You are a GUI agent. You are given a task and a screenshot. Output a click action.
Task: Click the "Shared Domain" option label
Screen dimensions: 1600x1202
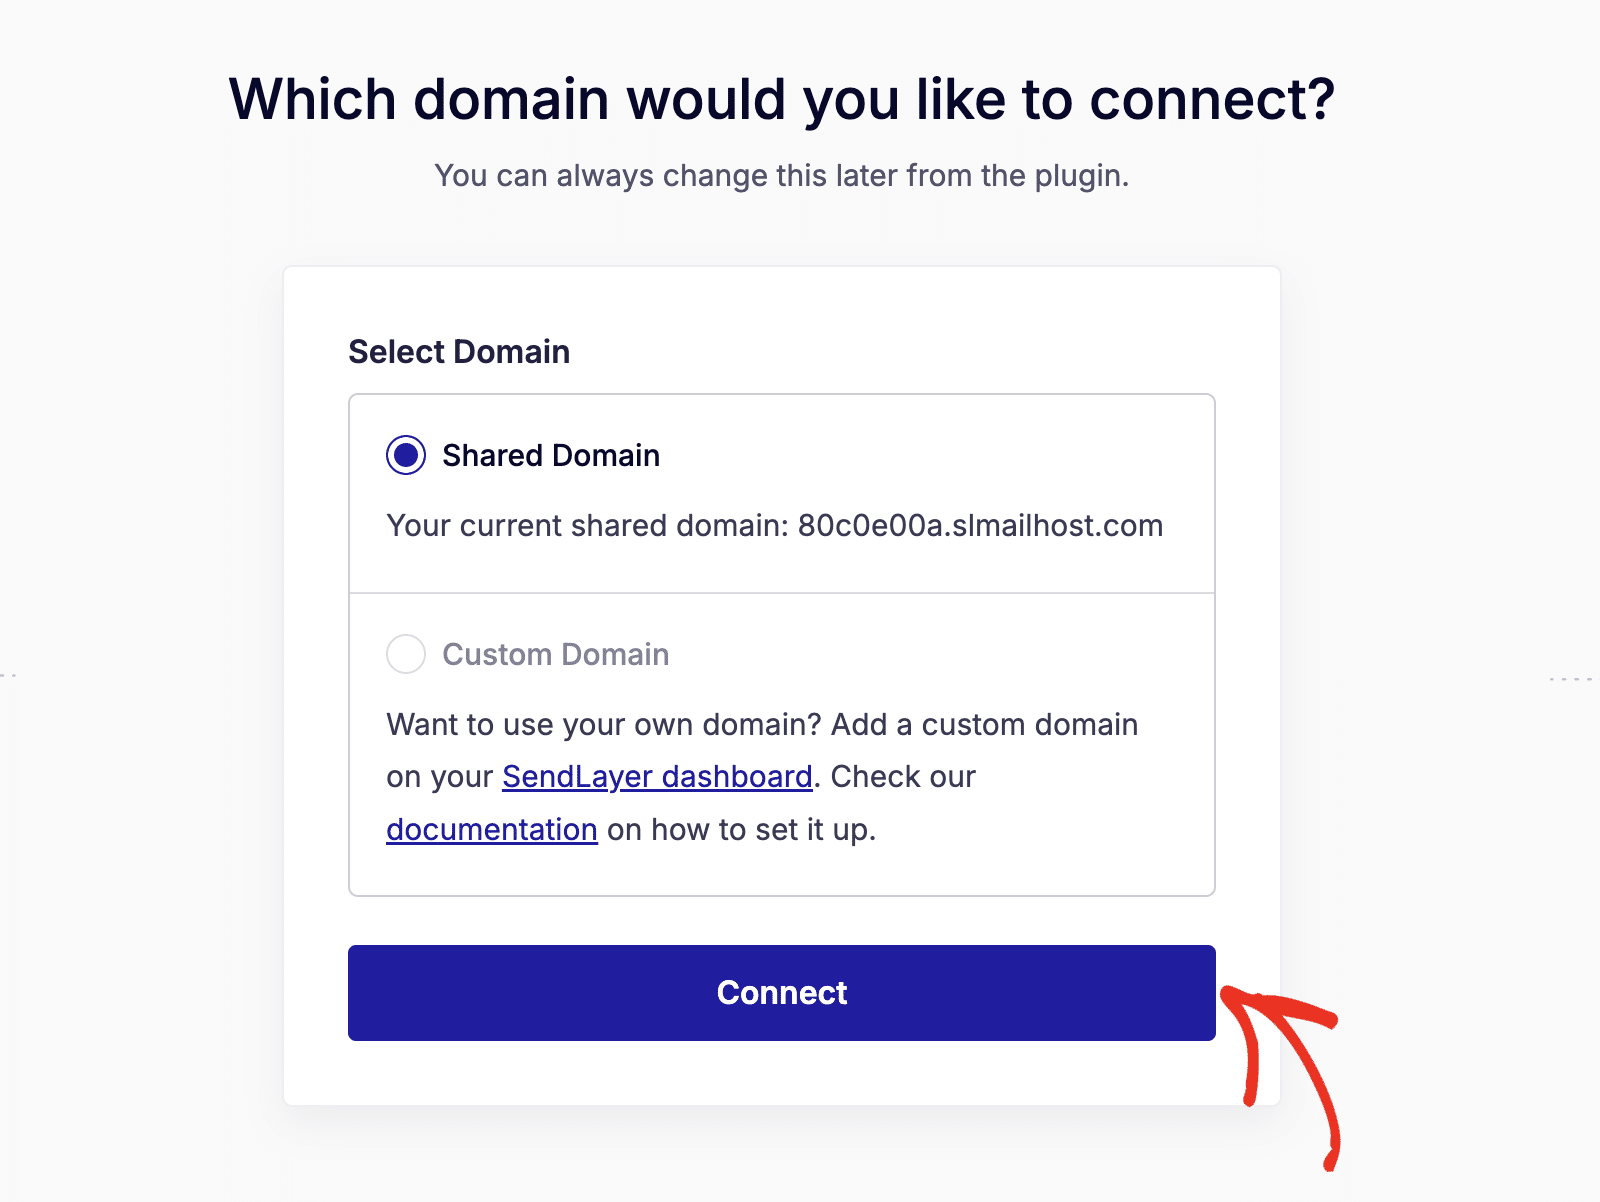551,456
